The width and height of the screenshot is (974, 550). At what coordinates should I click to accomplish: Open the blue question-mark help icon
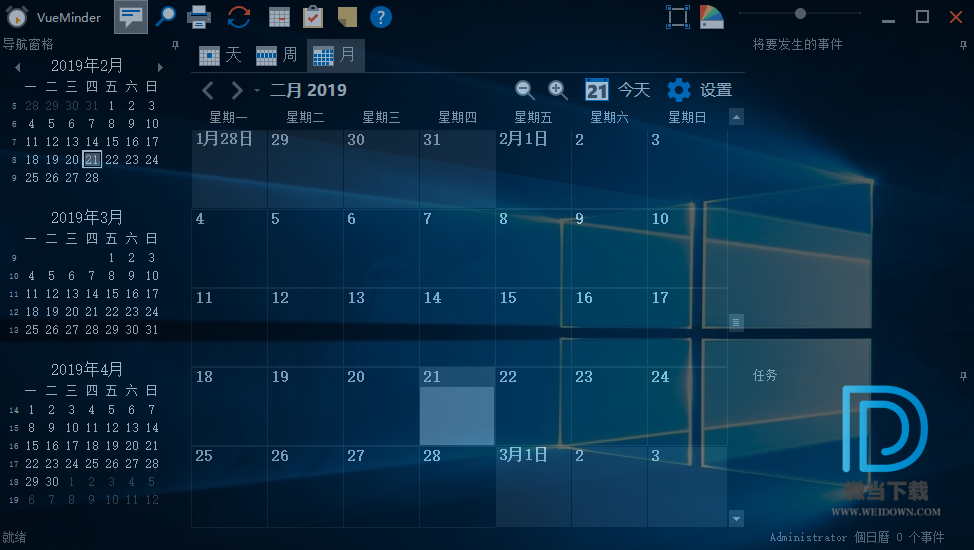(x=381, y=17)
